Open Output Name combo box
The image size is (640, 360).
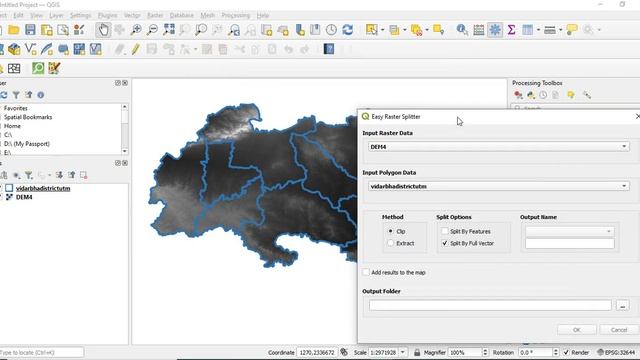coord(569,231)
